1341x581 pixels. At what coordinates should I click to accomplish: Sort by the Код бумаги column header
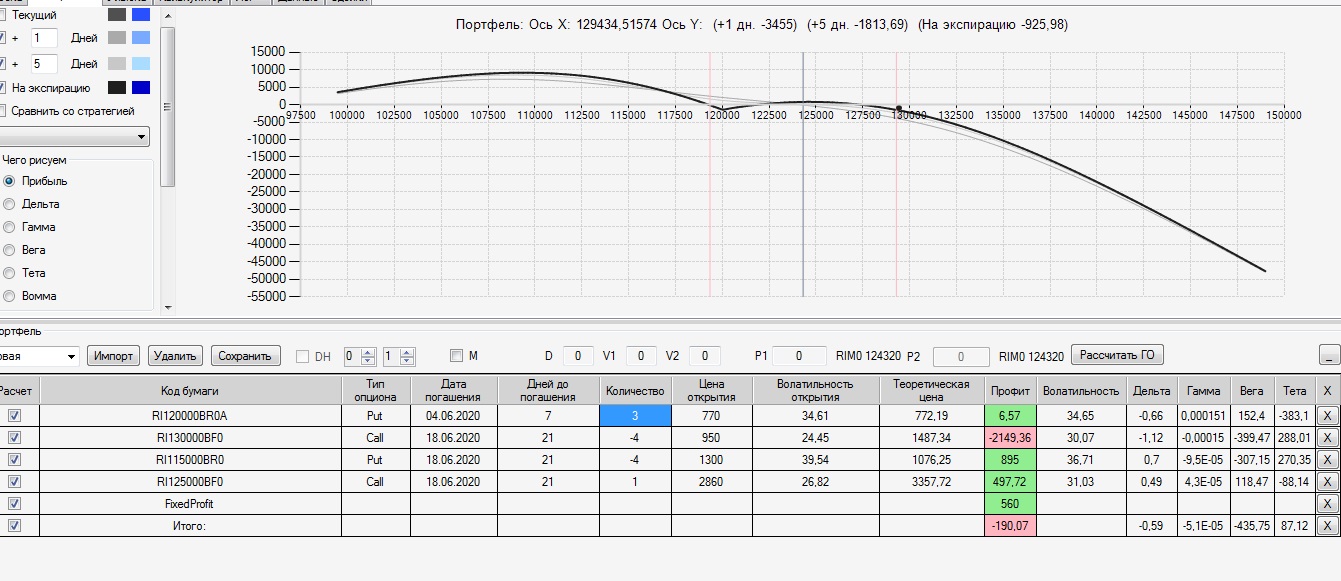click(190, 390)
